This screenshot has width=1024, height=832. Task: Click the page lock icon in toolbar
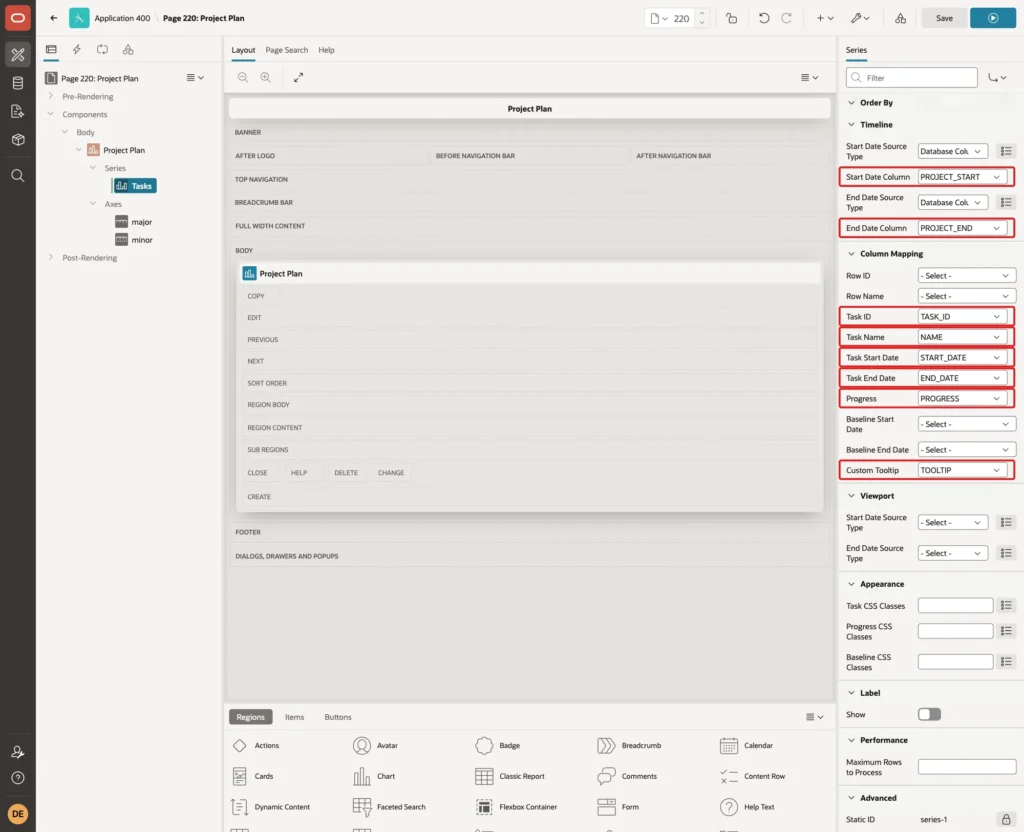731,18
